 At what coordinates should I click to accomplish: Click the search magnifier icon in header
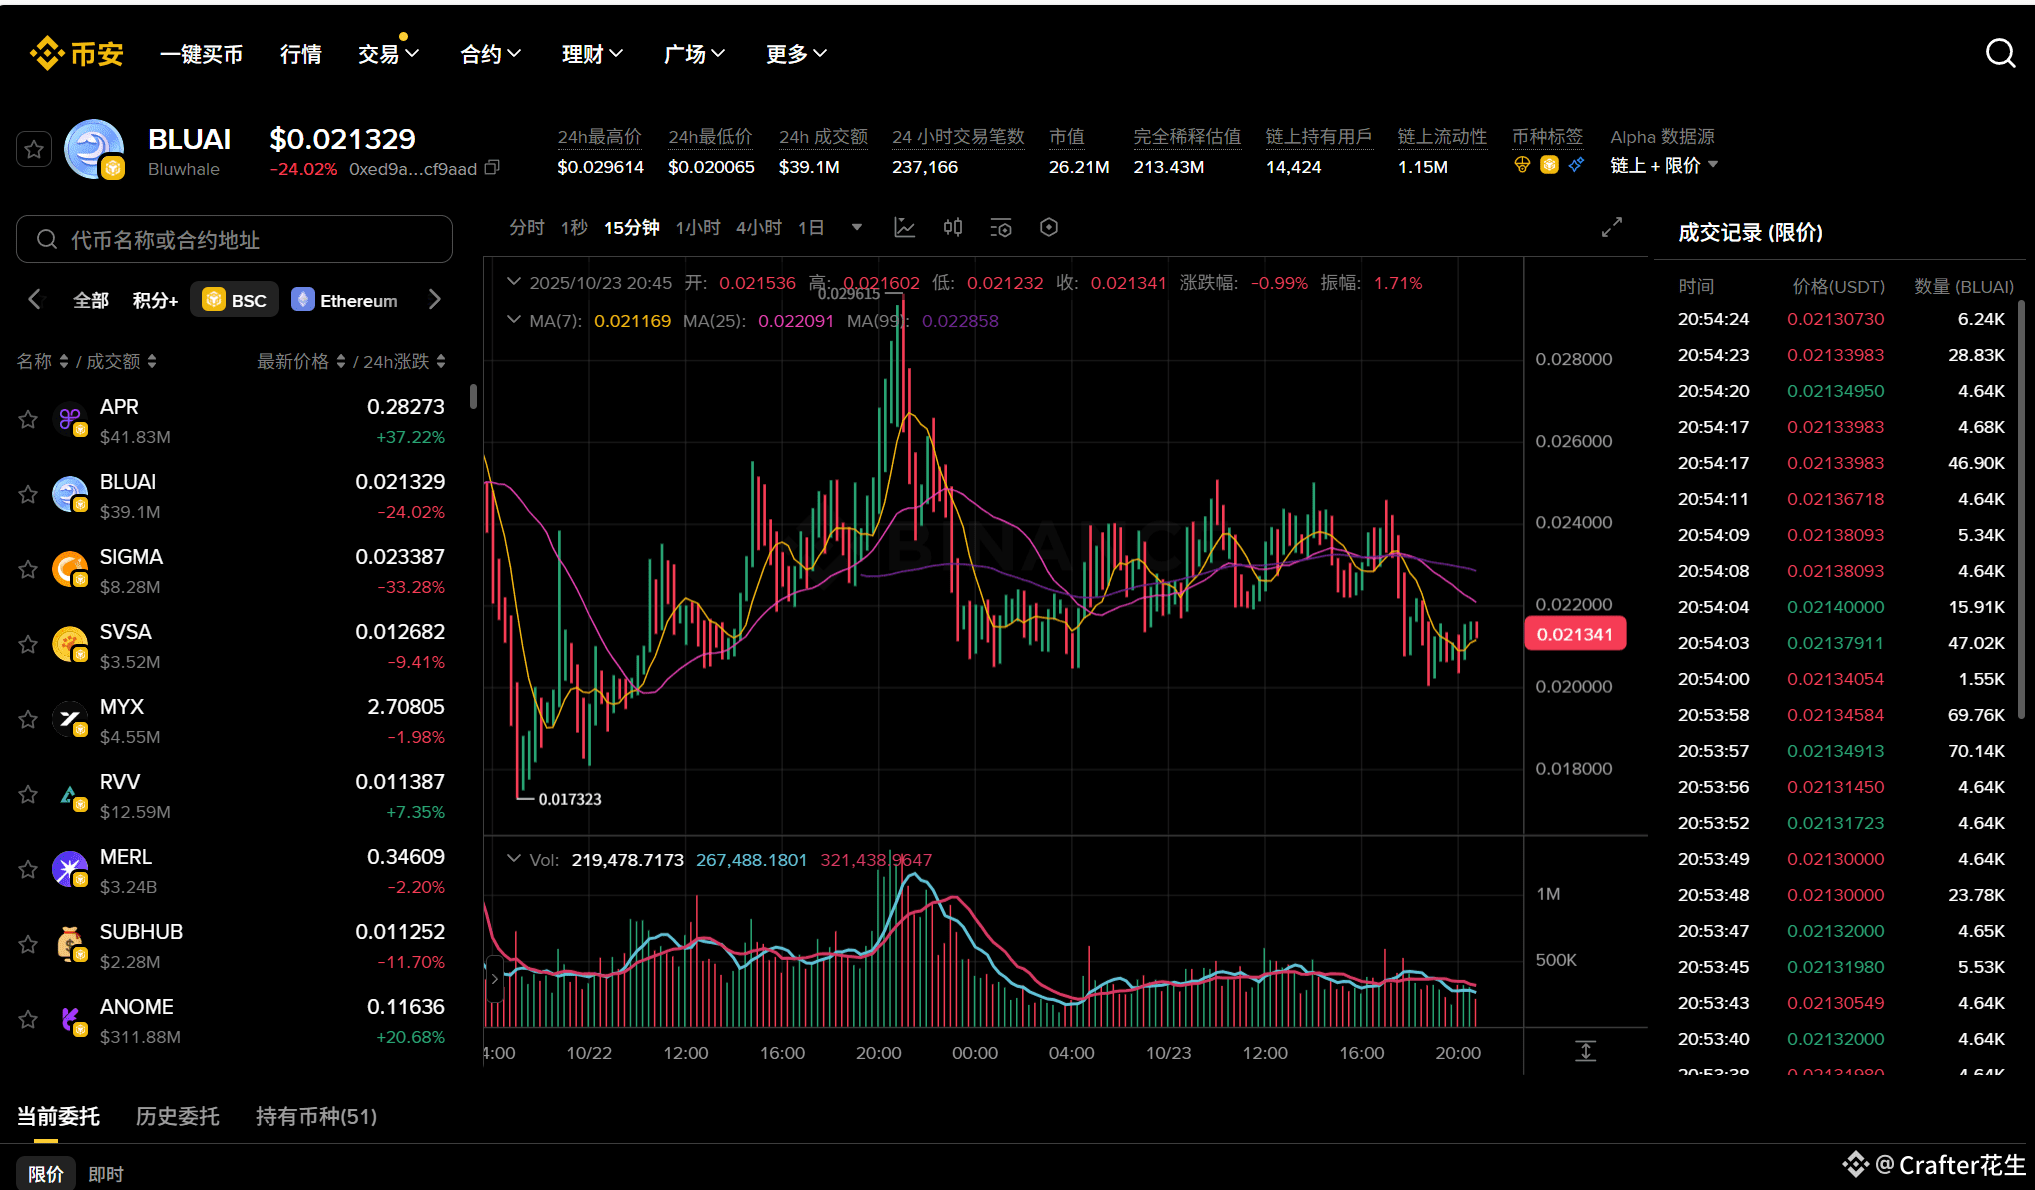(2000, 53)
